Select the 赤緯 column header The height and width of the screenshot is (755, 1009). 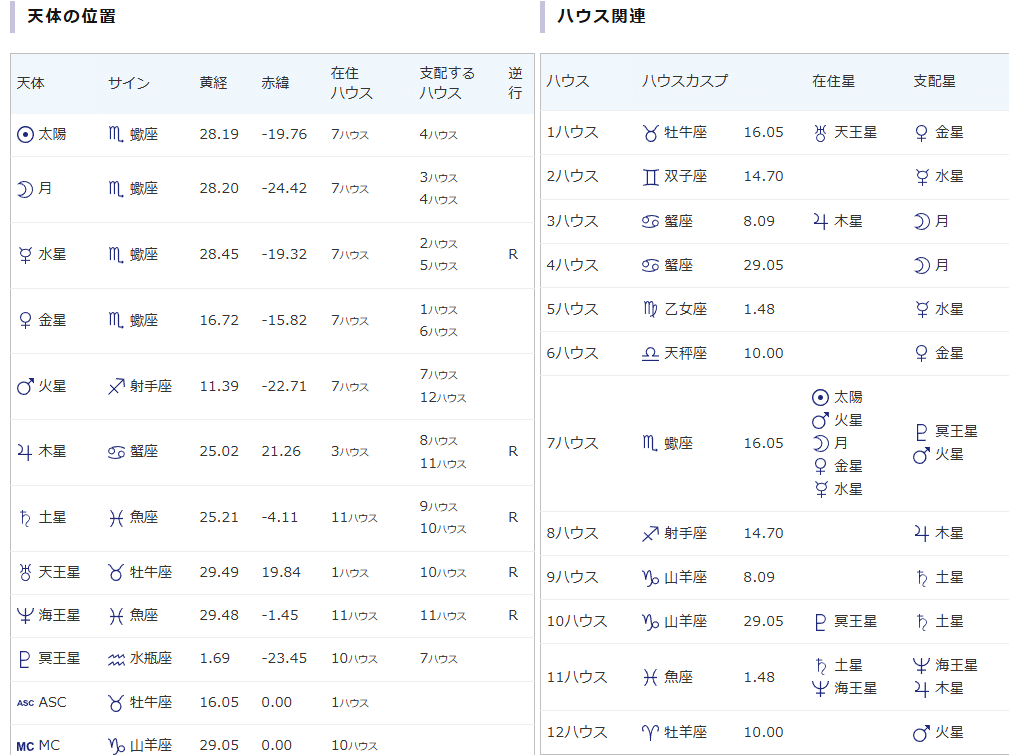[275, 83]
